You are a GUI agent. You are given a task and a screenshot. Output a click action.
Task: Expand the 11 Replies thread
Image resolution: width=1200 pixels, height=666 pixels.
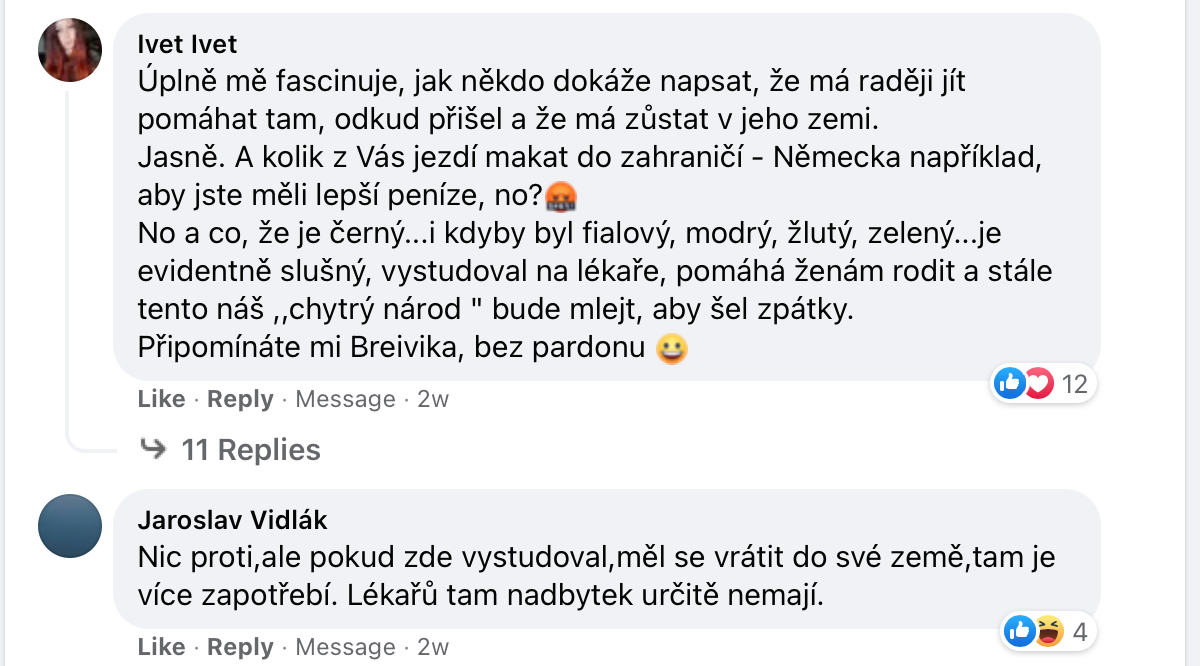click(250, 450)
